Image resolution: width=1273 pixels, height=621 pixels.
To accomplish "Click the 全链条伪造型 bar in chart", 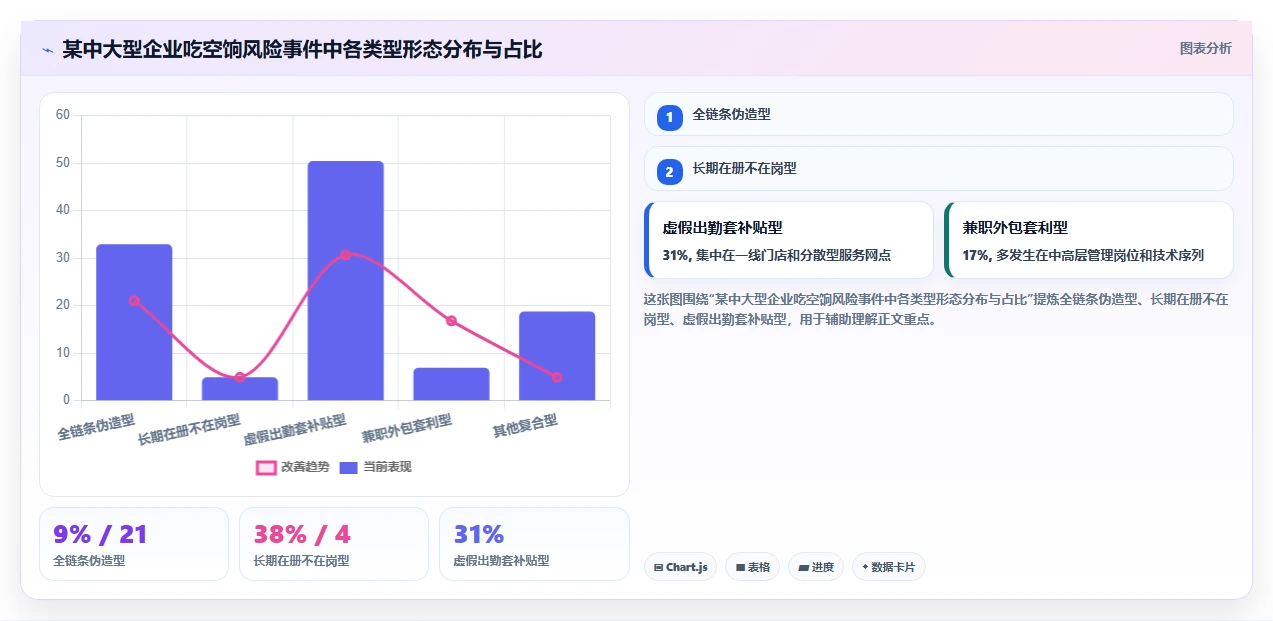I will coord(134,322).
